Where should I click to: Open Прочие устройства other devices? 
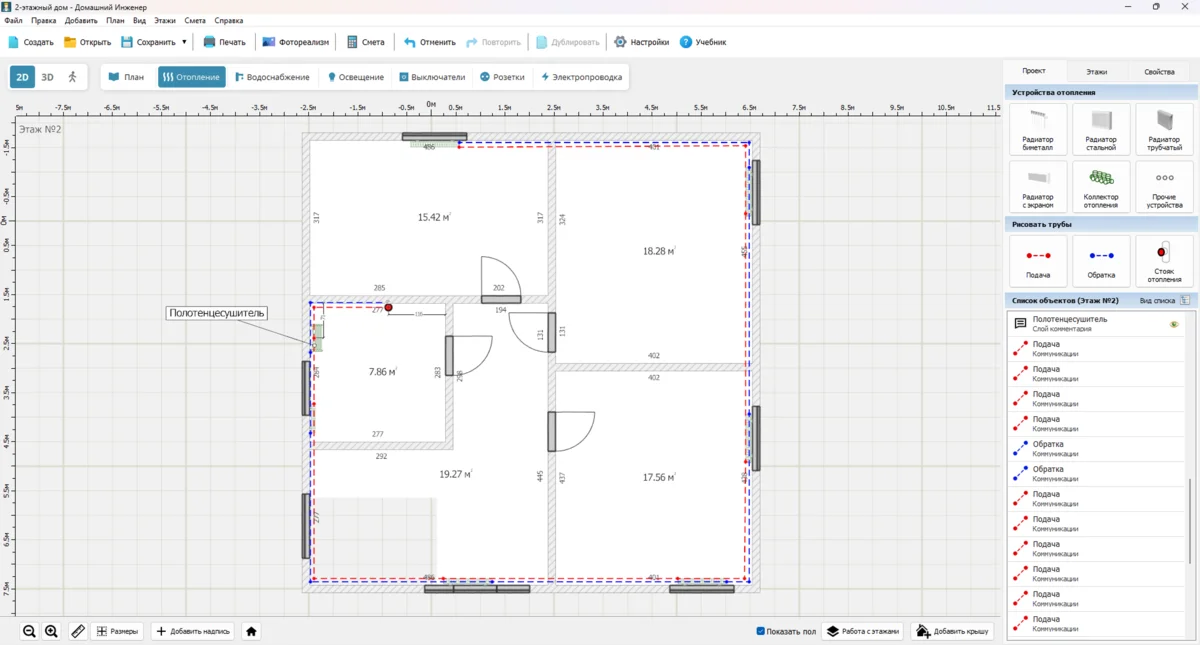[1165, 187]
